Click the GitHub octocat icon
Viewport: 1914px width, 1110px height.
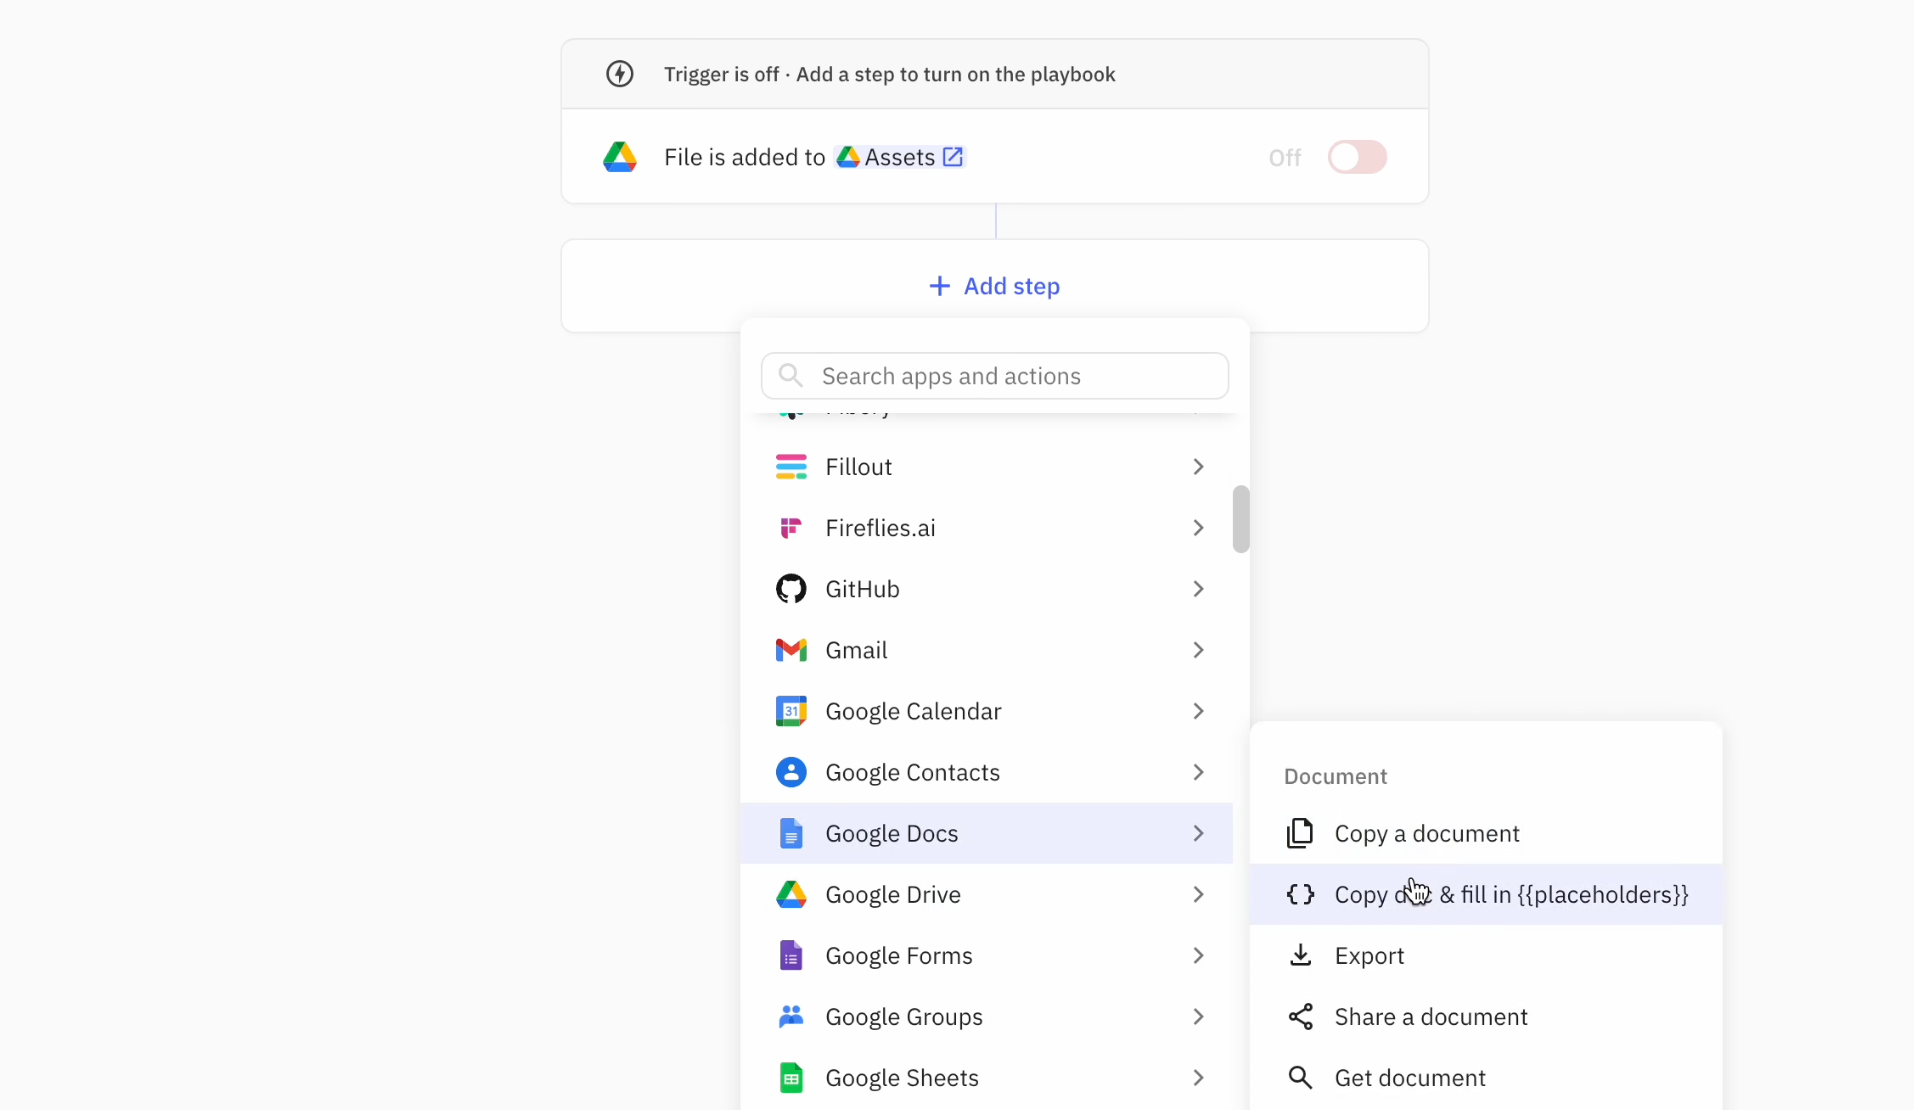tap(791, 589)
